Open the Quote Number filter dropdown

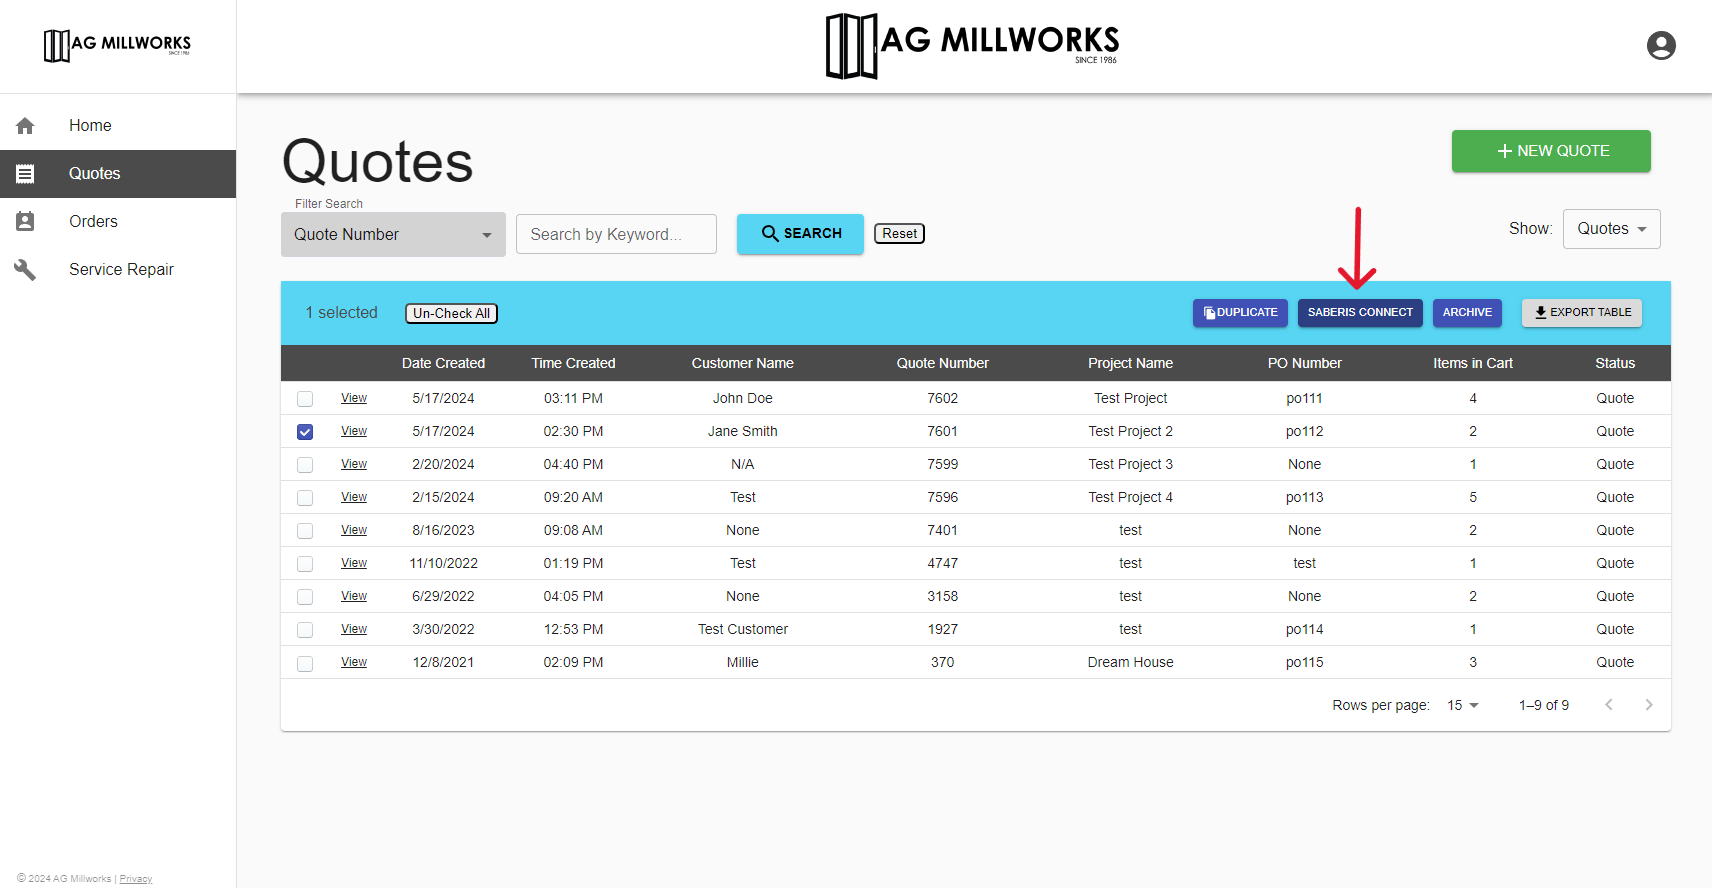[x=393, y=235]
